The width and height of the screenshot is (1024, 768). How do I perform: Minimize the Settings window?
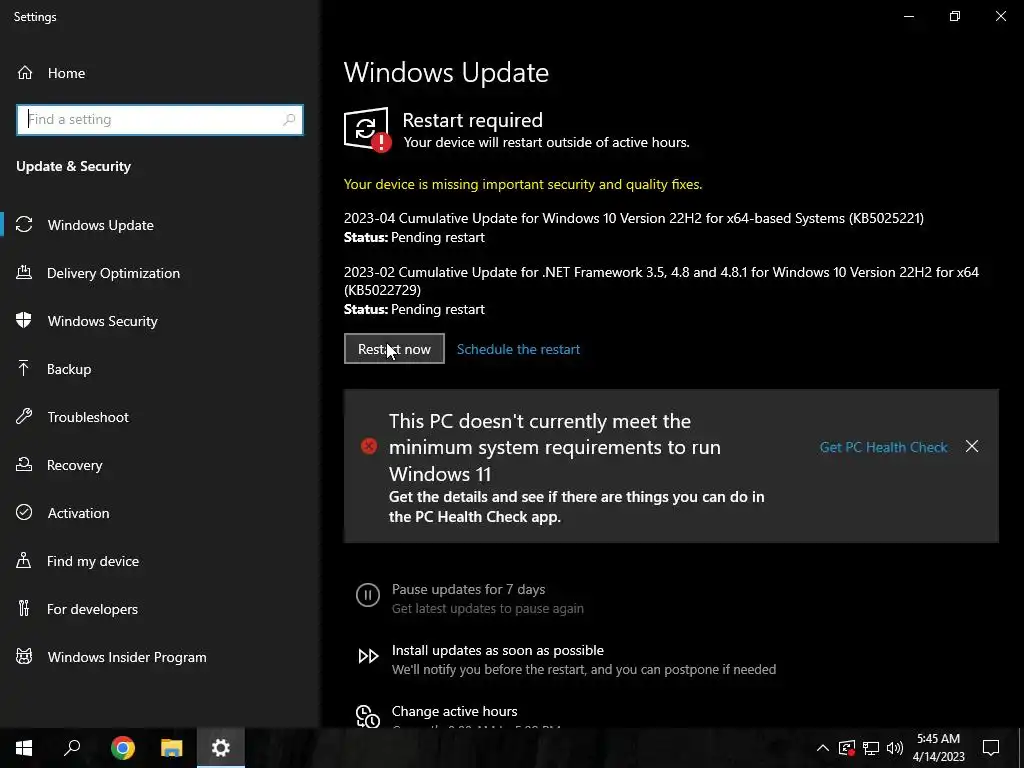pos(908,16)
